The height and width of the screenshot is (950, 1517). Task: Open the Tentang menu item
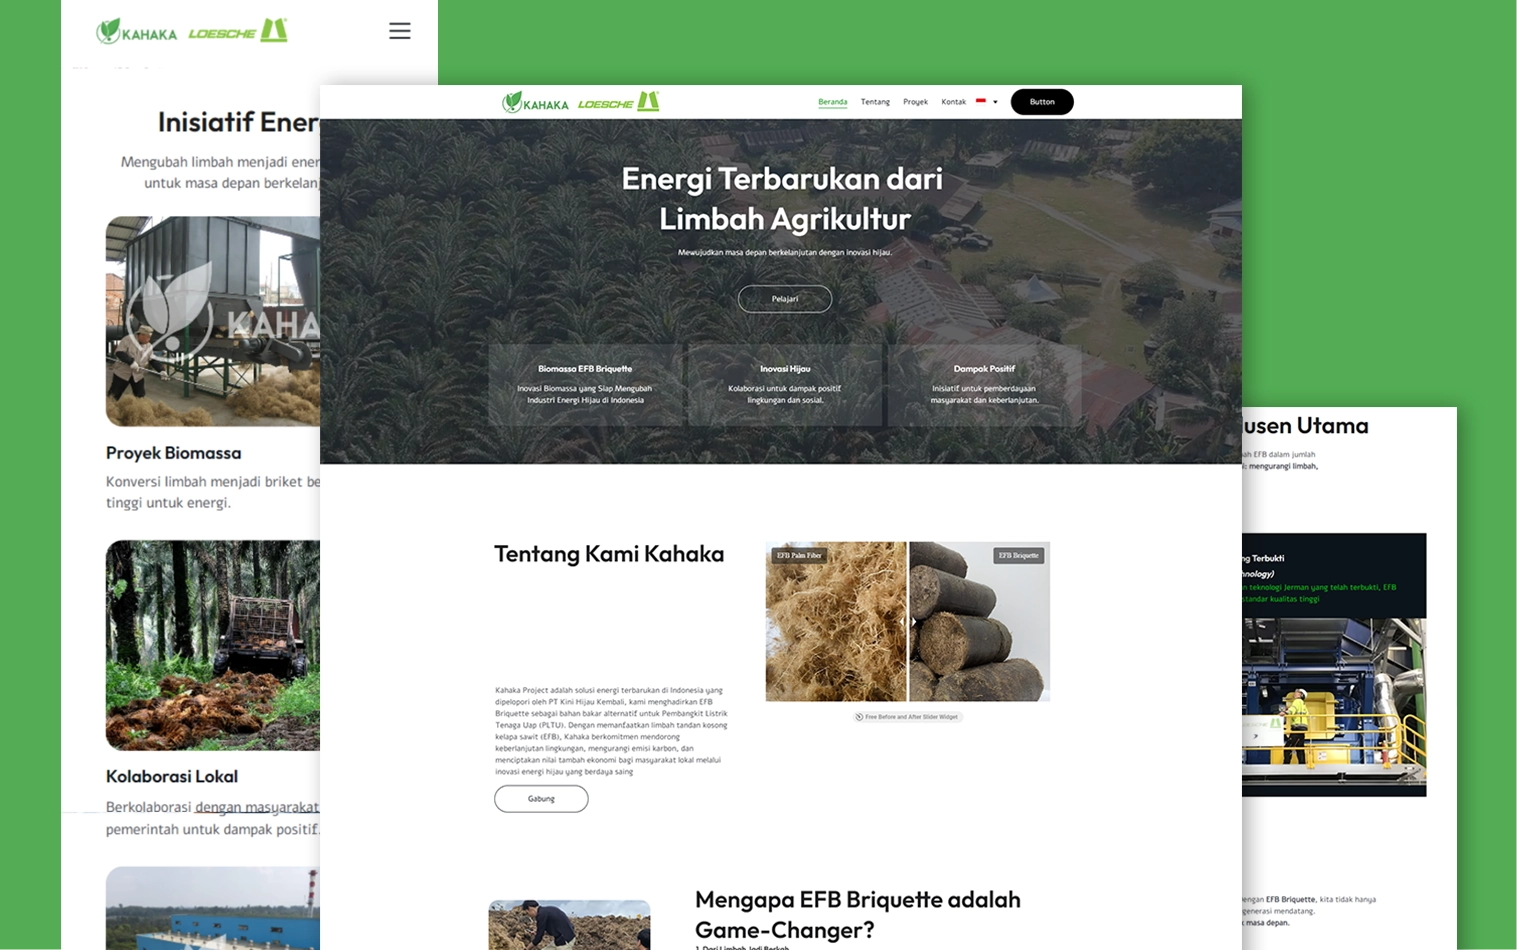875,102
